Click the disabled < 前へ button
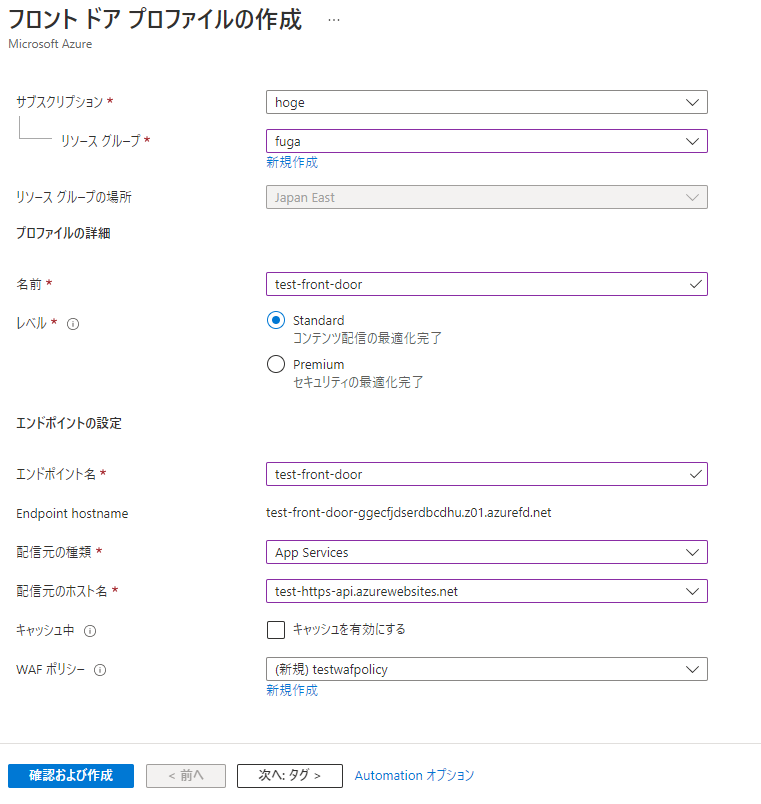761x804 pixels. [186, 776]
